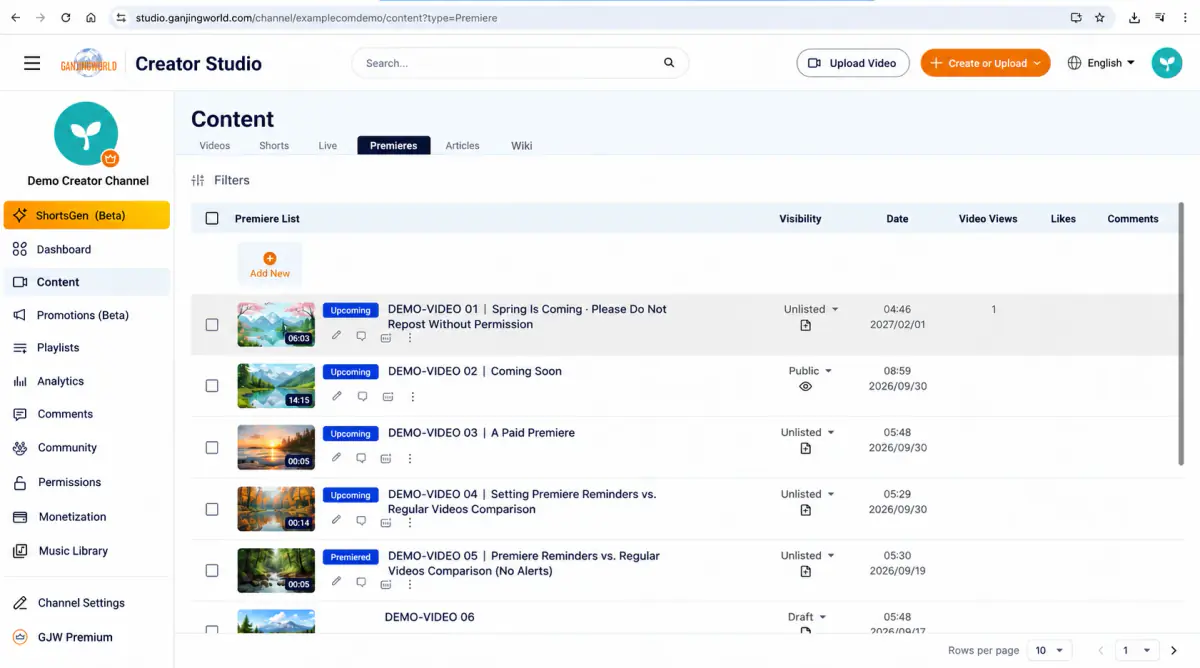This screenshot has width=1200, height=668.
Task: Open comments icon for DEMO-VIDEO 01
Action: (x=361, y=337)
